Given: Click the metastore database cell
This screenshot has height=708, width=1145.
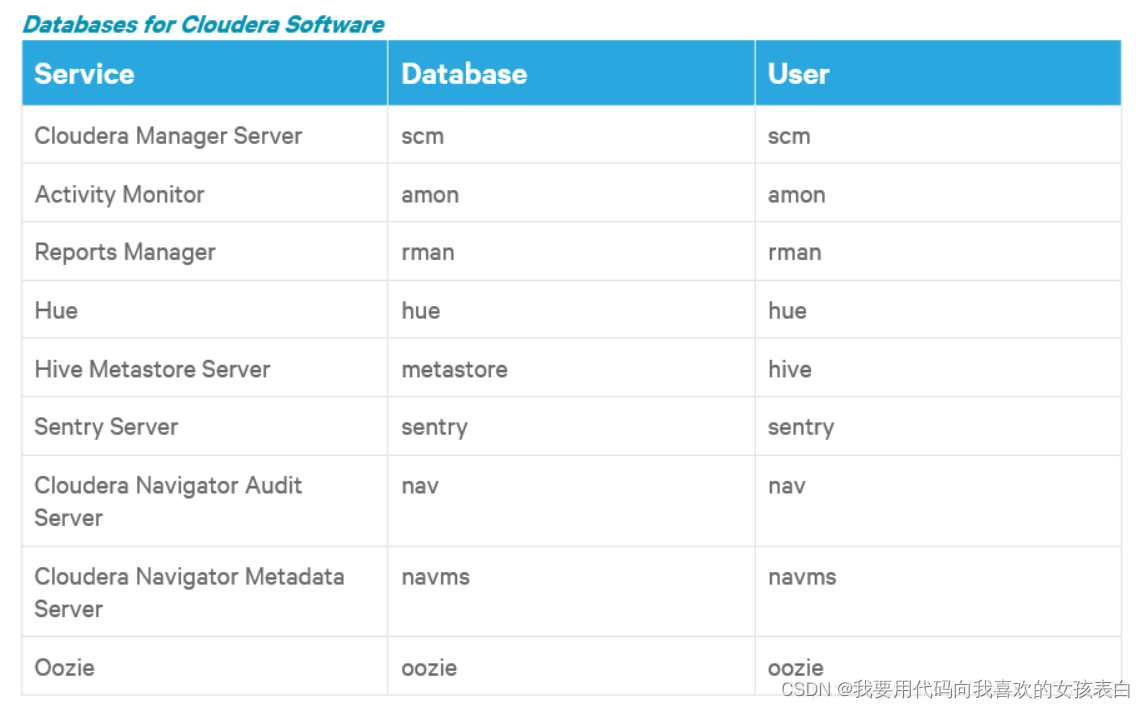Looking at the screenshot, I should (454, 369).
